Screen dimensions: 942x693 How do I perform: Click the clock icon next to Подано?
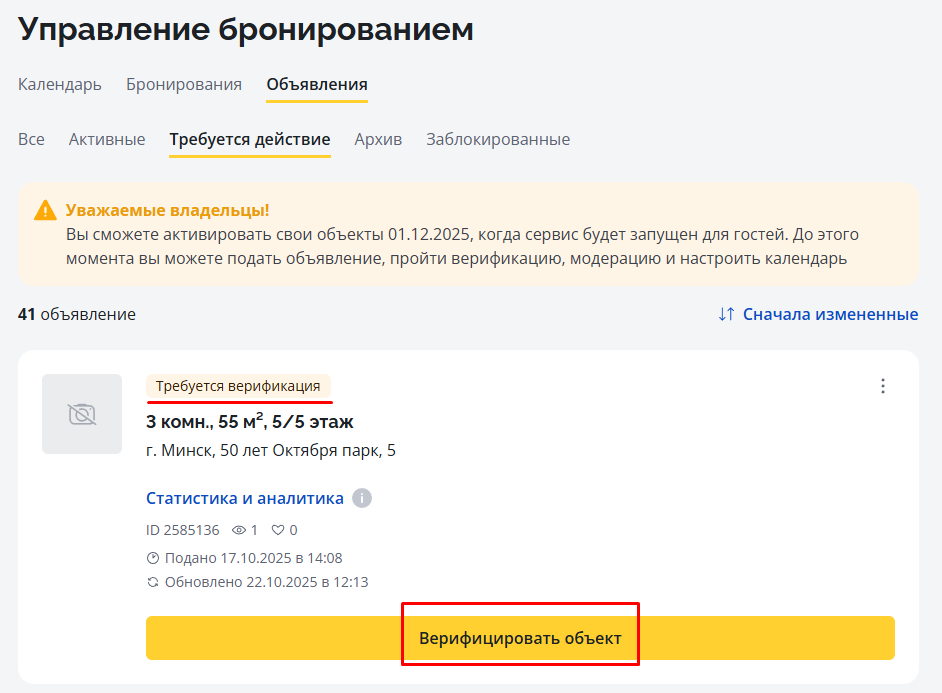coord(153,558)
